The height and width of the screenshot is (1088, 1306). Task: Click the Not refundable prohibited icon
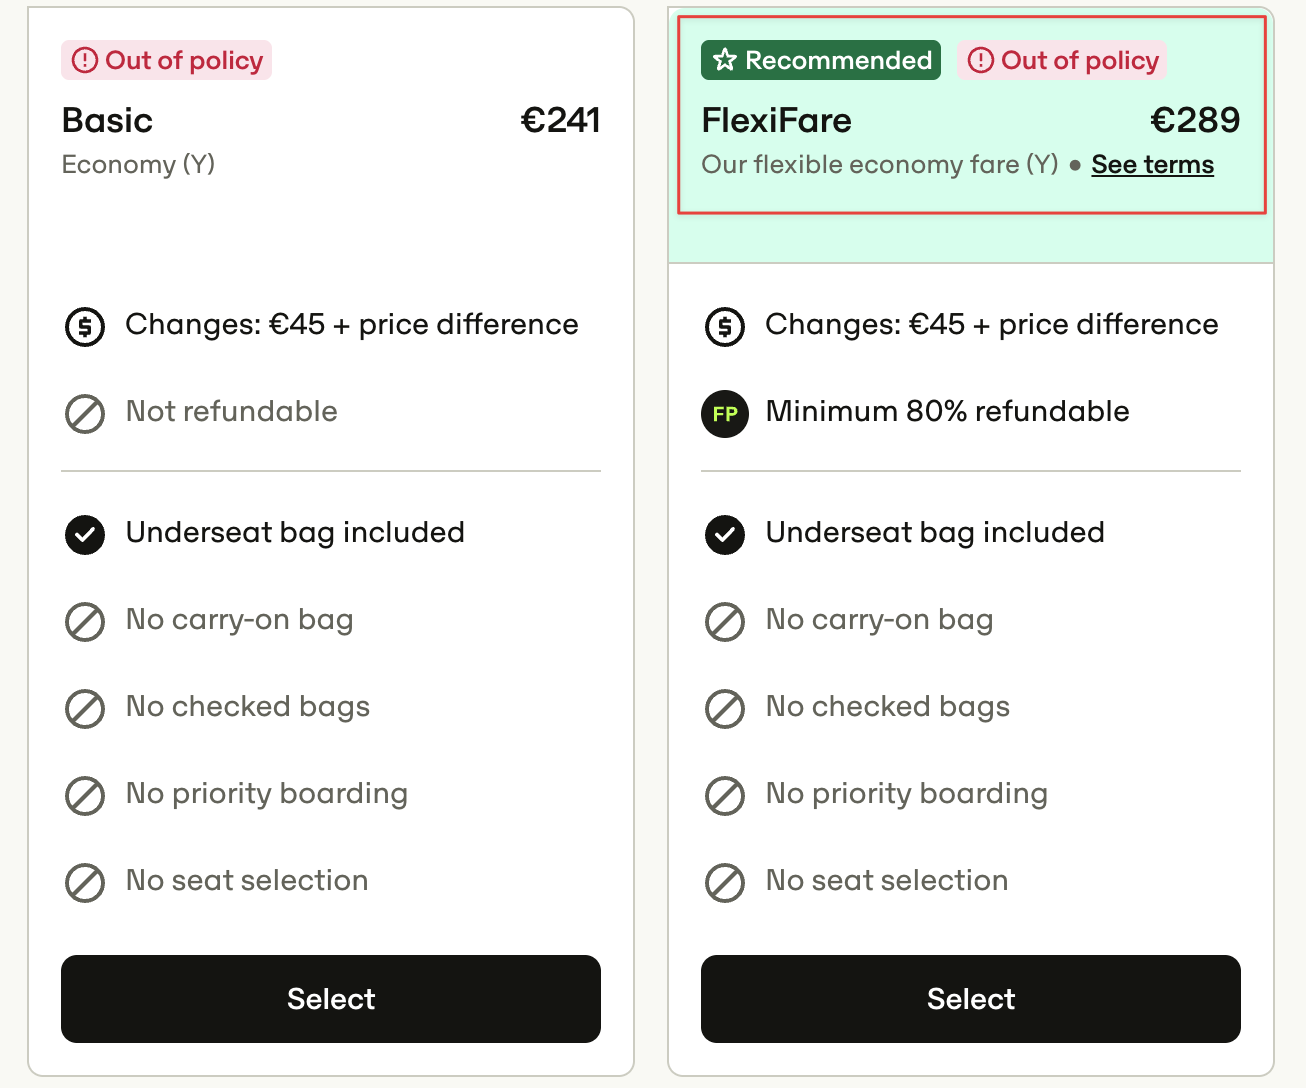85,414
